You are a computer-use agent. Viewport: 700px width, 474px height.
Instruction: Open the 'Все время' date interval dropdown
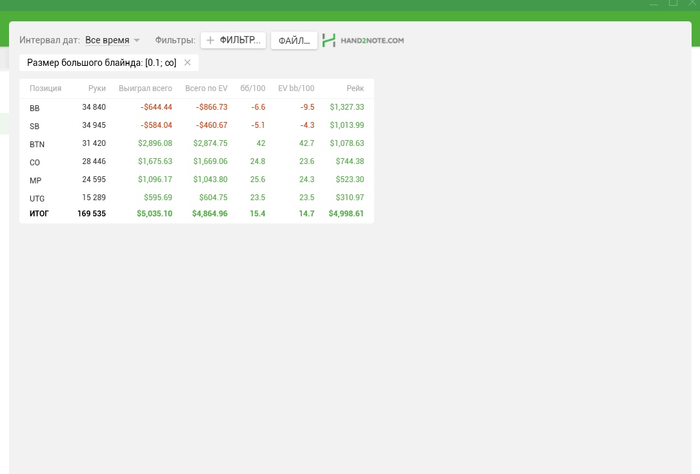coord(112,40)
